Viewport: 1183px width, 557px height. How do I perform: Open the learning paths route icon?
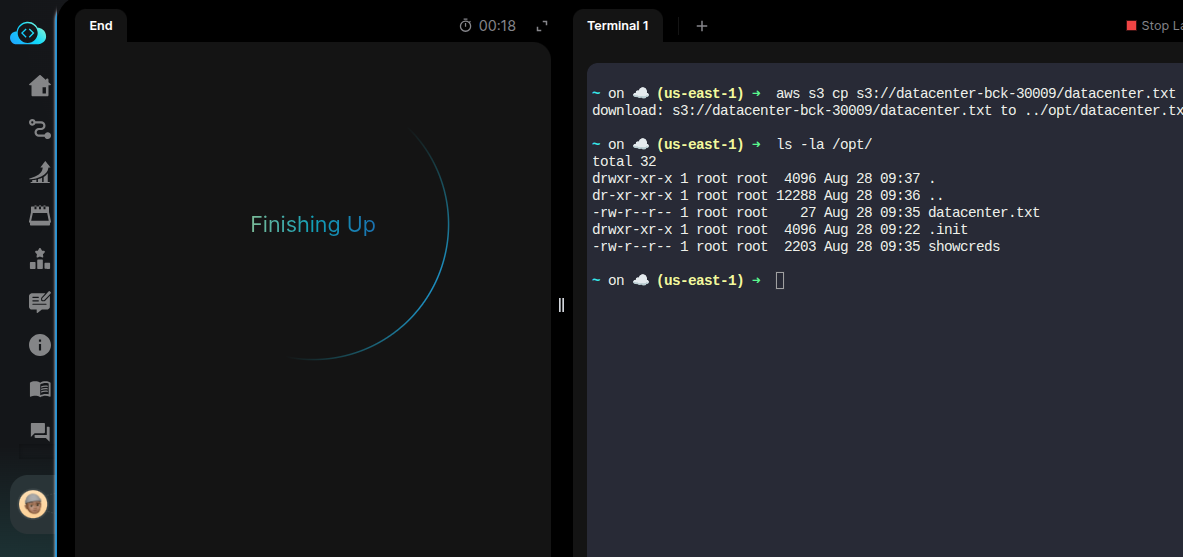click(x=39, y=129)
